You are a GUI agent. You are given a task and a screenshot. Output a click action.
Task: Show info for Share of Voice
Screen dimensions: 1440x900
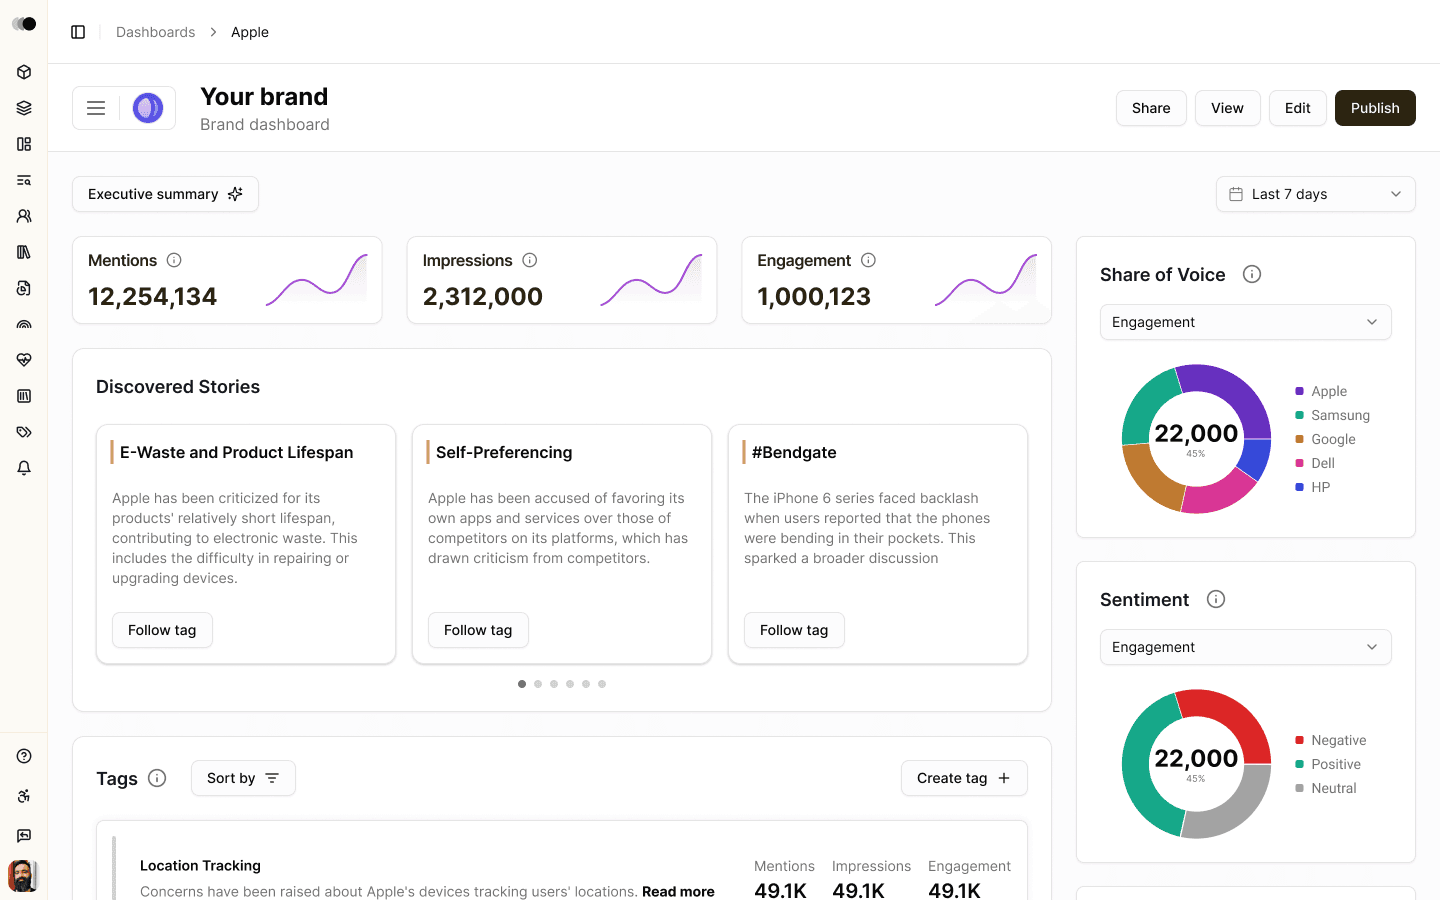1251,274
